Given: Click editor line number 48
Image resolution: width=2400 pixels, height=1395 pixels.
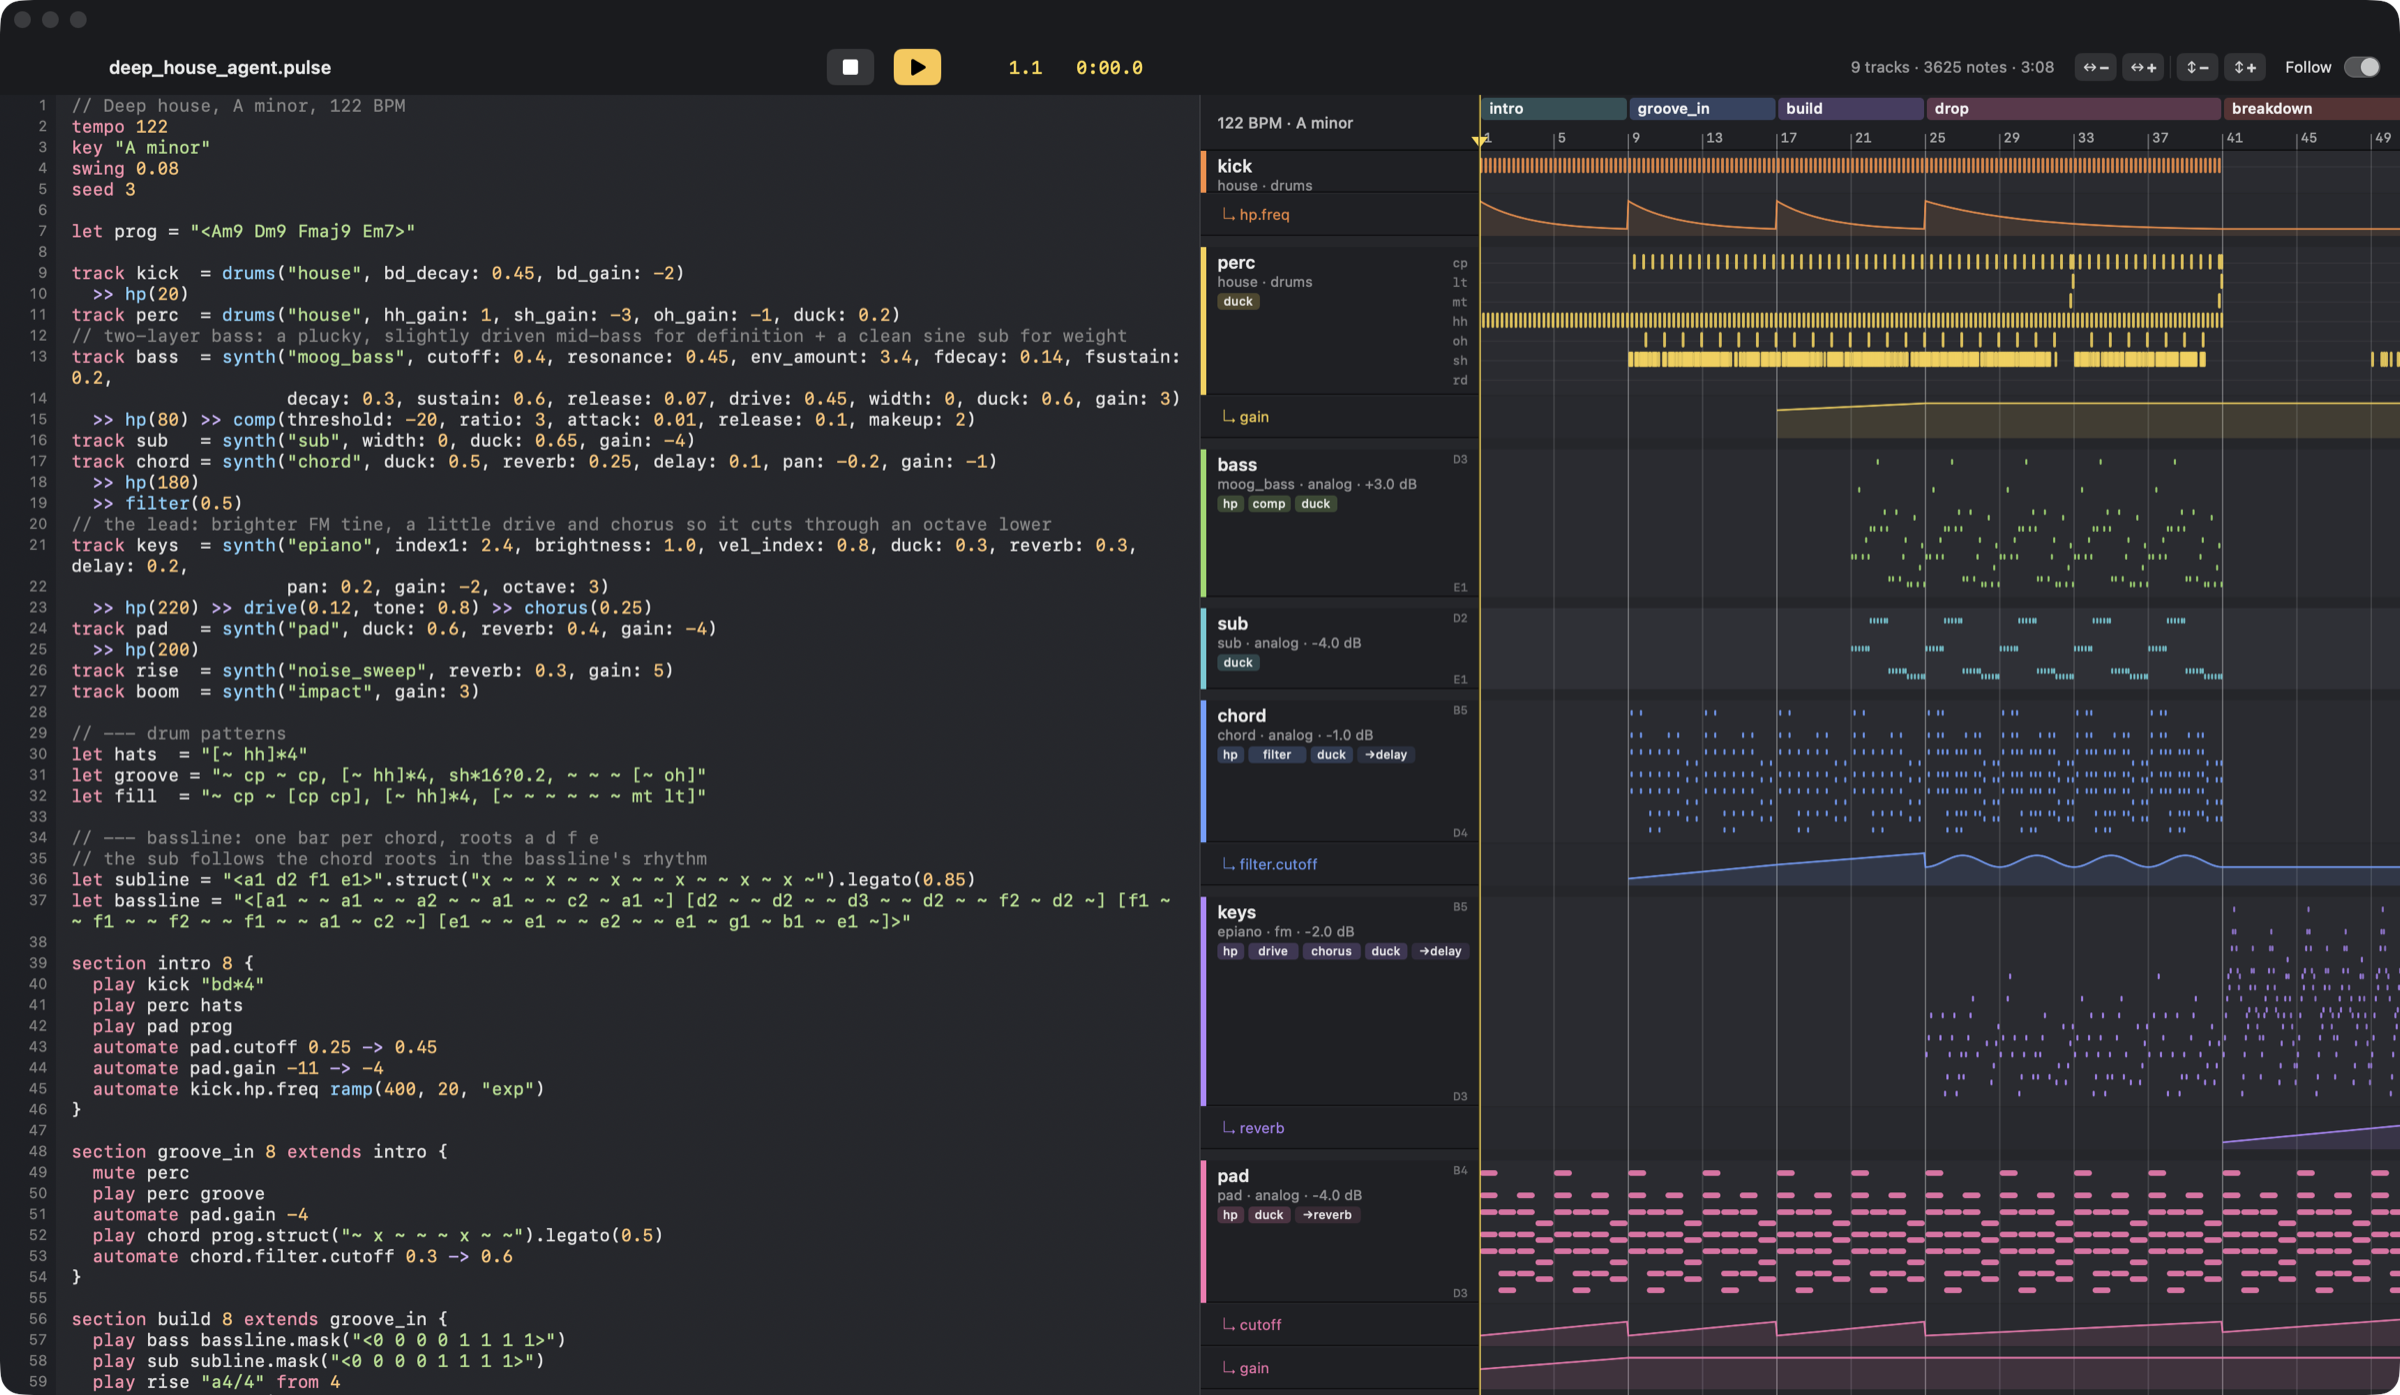Looking at the screenshot, I should (37, 1151).
